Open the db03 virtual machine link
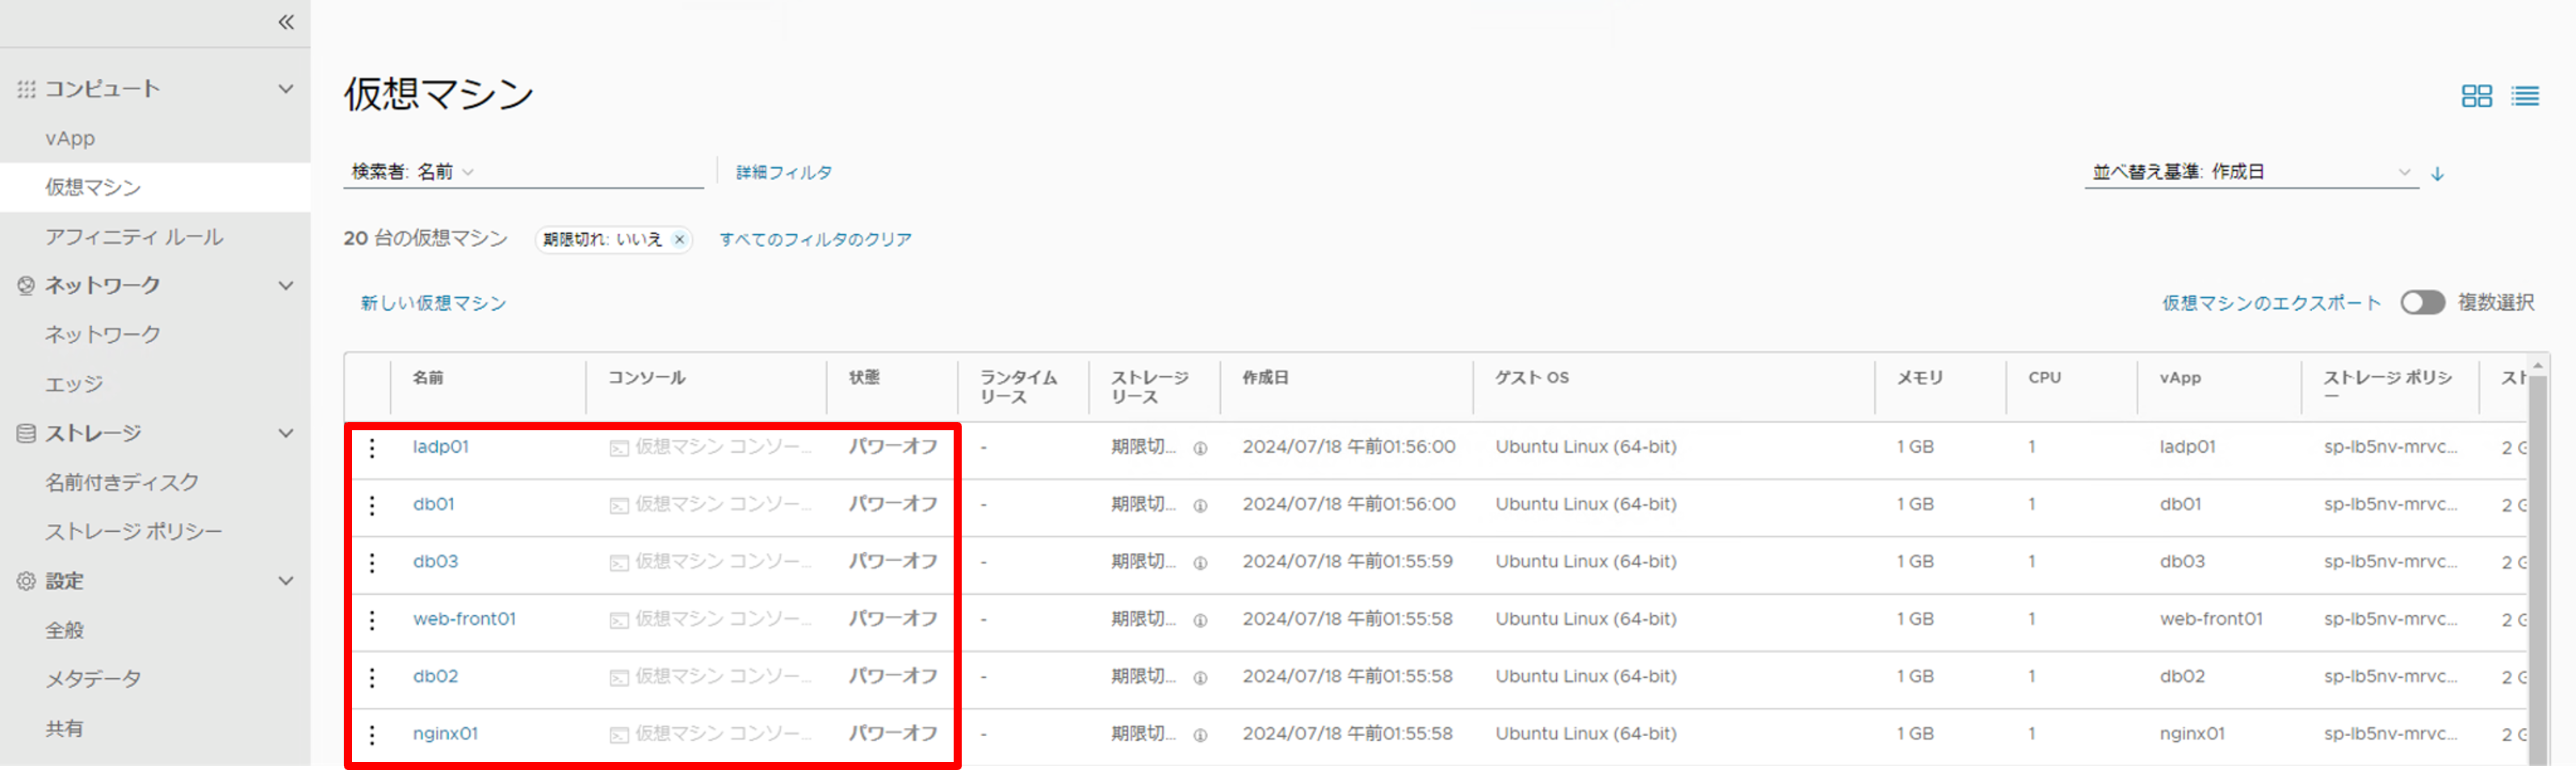2576x770 pixels. pos(436,562)
